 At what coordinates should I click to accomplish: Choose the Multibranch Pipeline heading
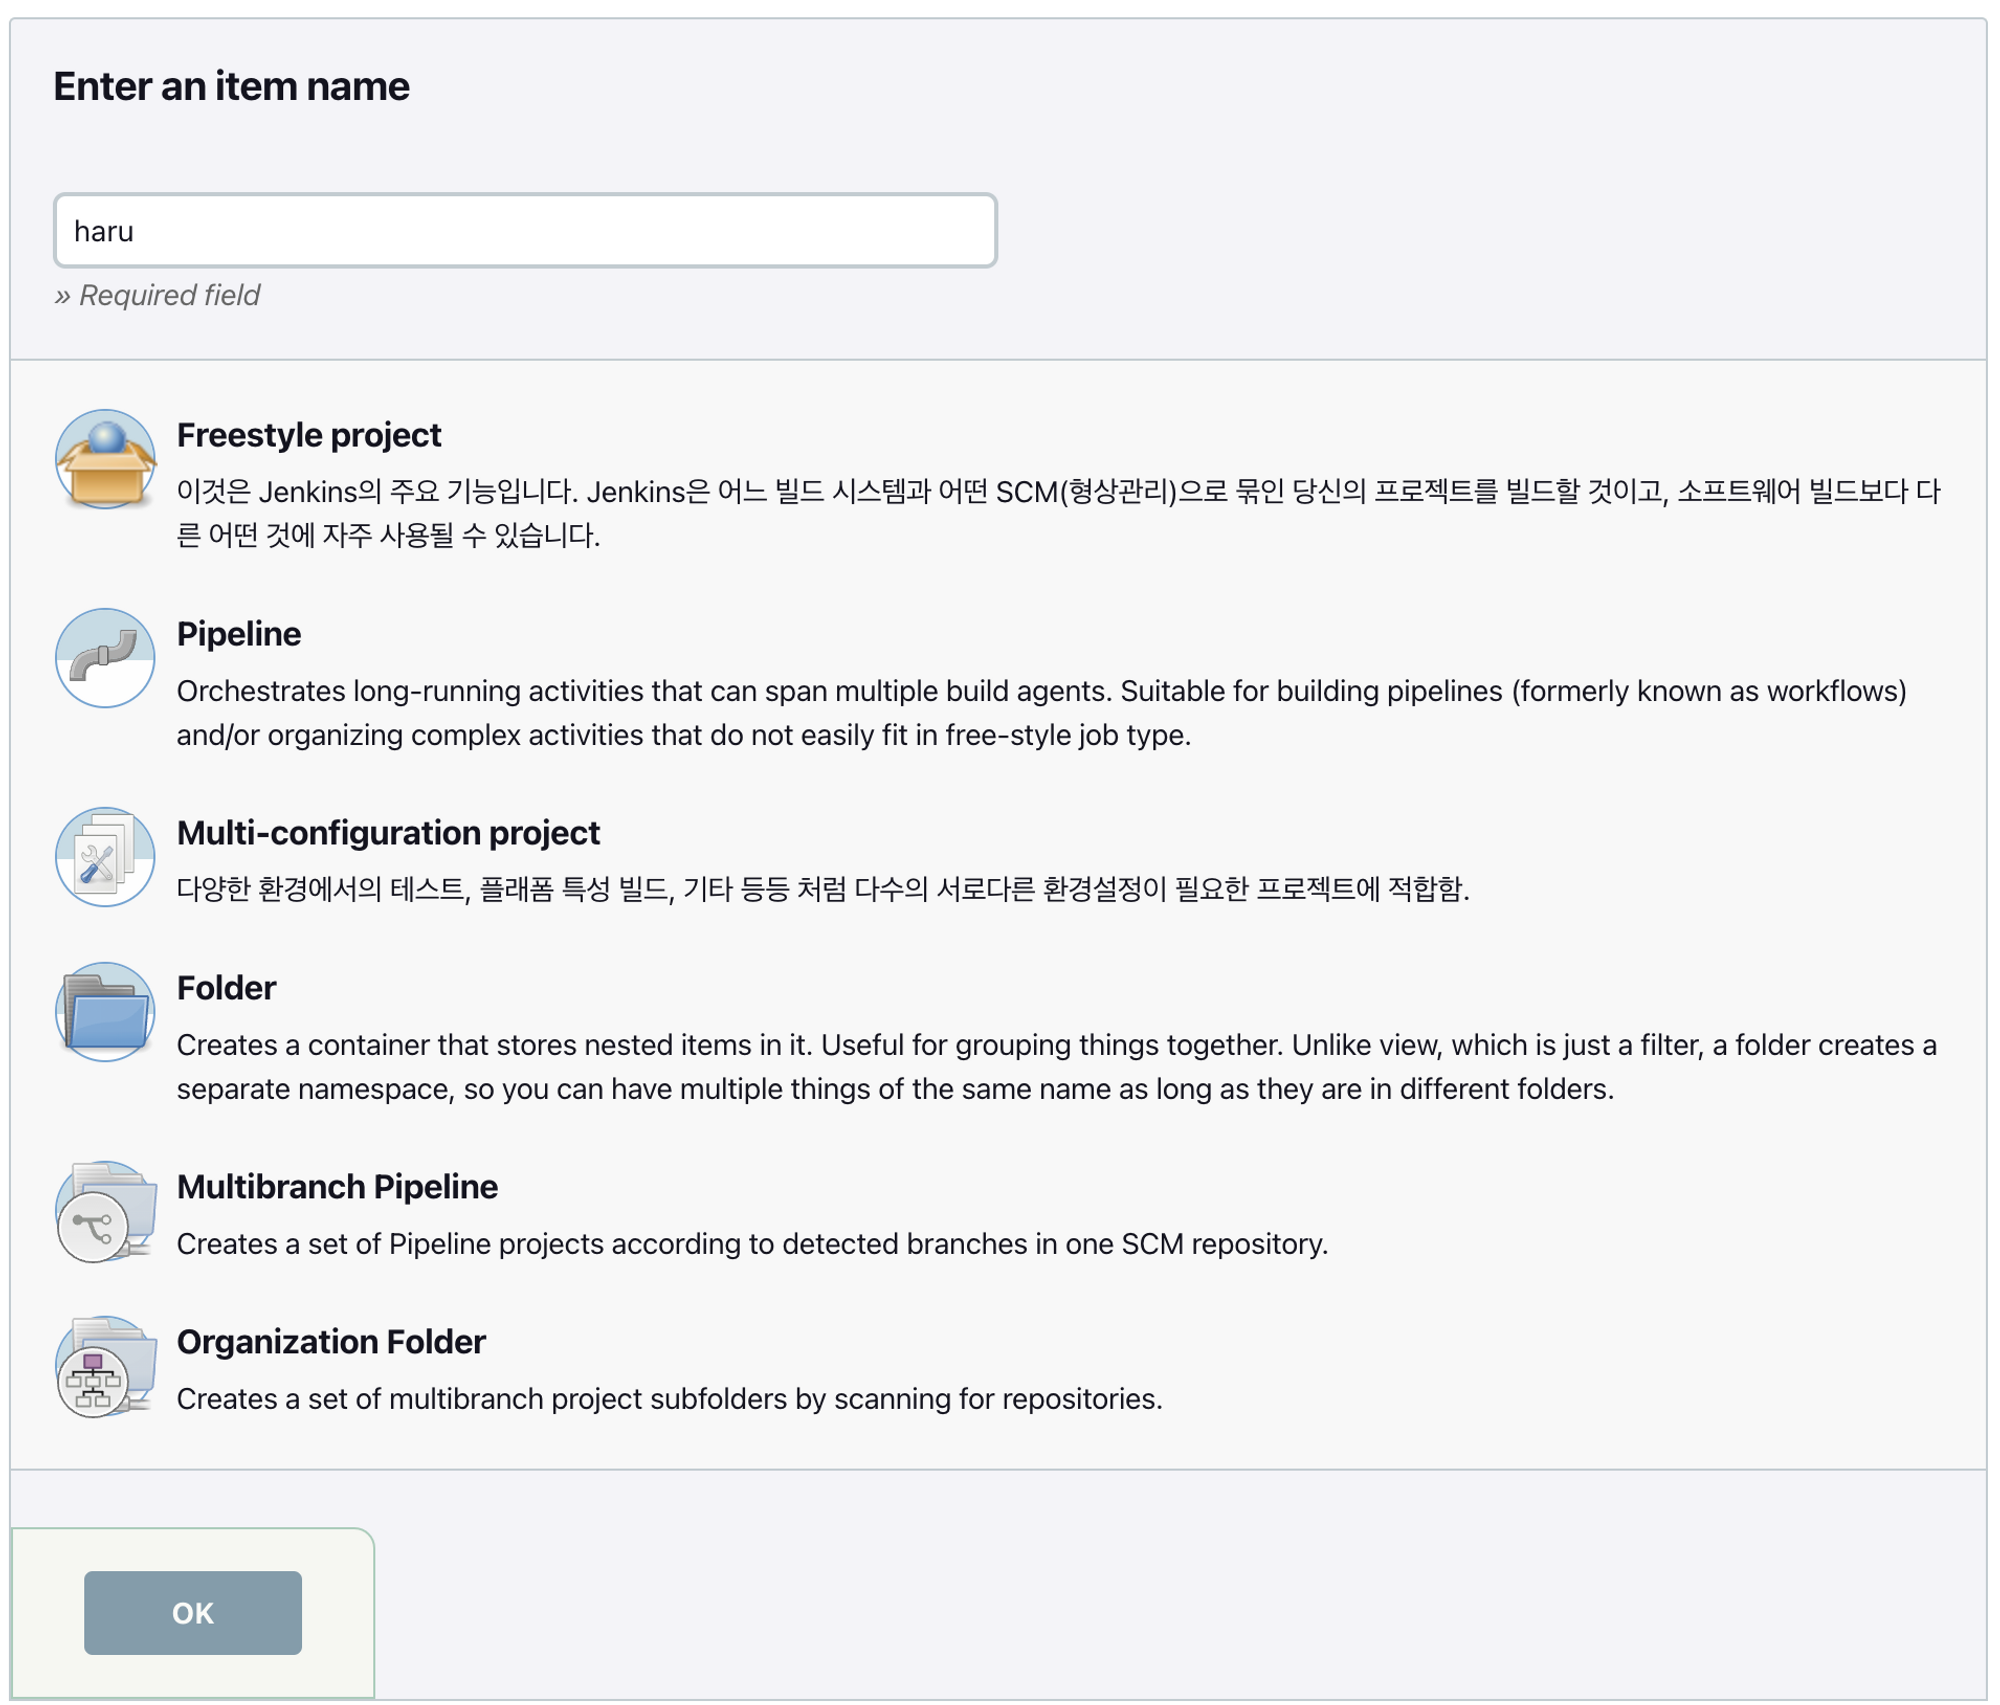(337, 1187)
